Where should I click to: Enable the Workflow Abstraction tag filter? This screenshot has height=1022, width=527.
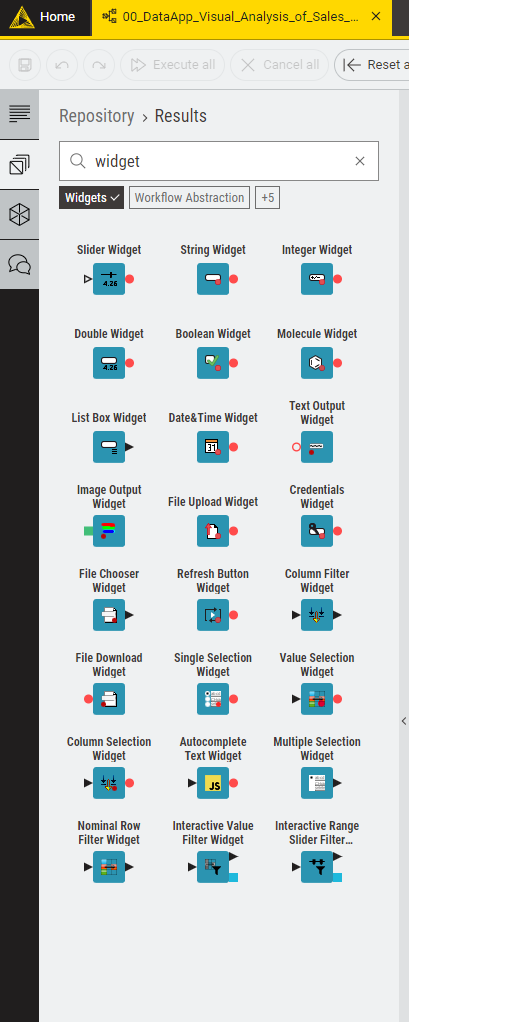pos(190,197)
